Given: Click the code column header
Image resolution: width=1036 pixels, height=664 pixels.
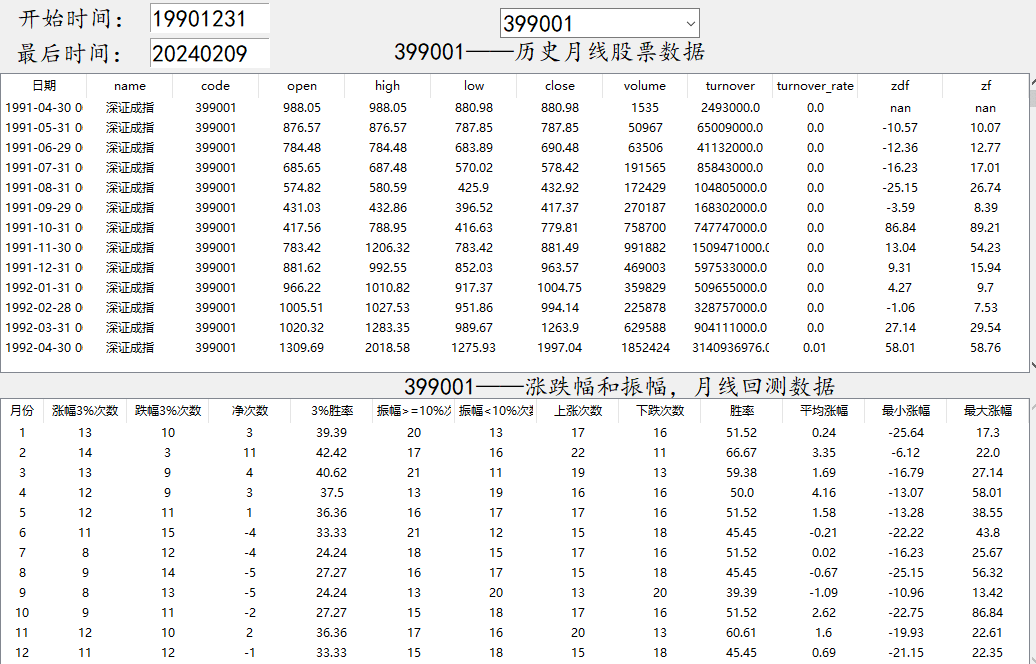Looking at the screenshot, I should tap(215, 86).
